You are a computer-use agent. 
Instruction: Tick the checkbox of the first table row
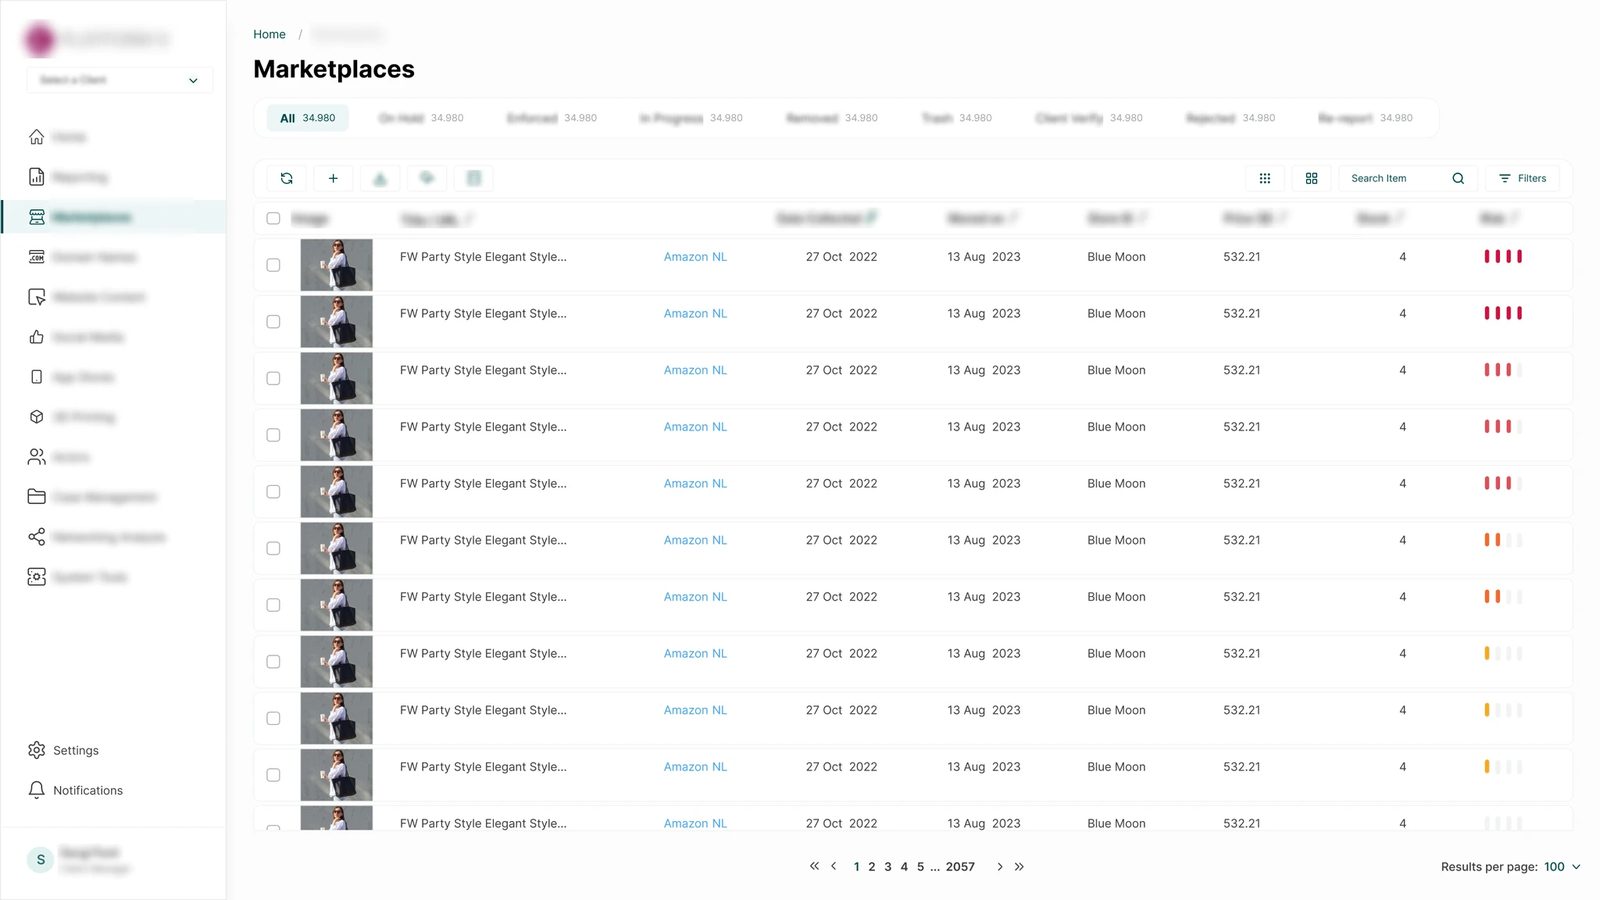273,265
